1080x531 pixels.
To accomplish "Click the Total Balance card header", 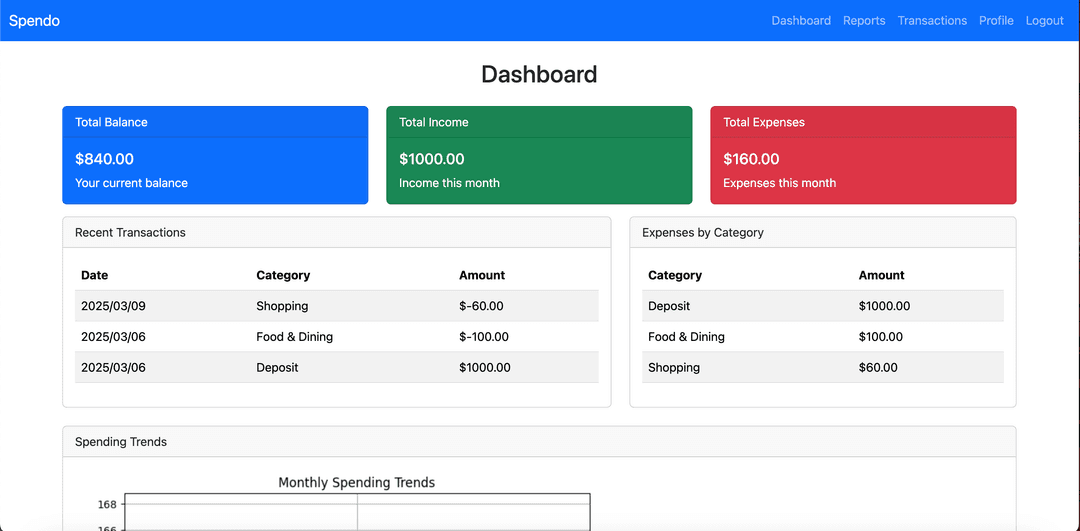I will [215, 122].
